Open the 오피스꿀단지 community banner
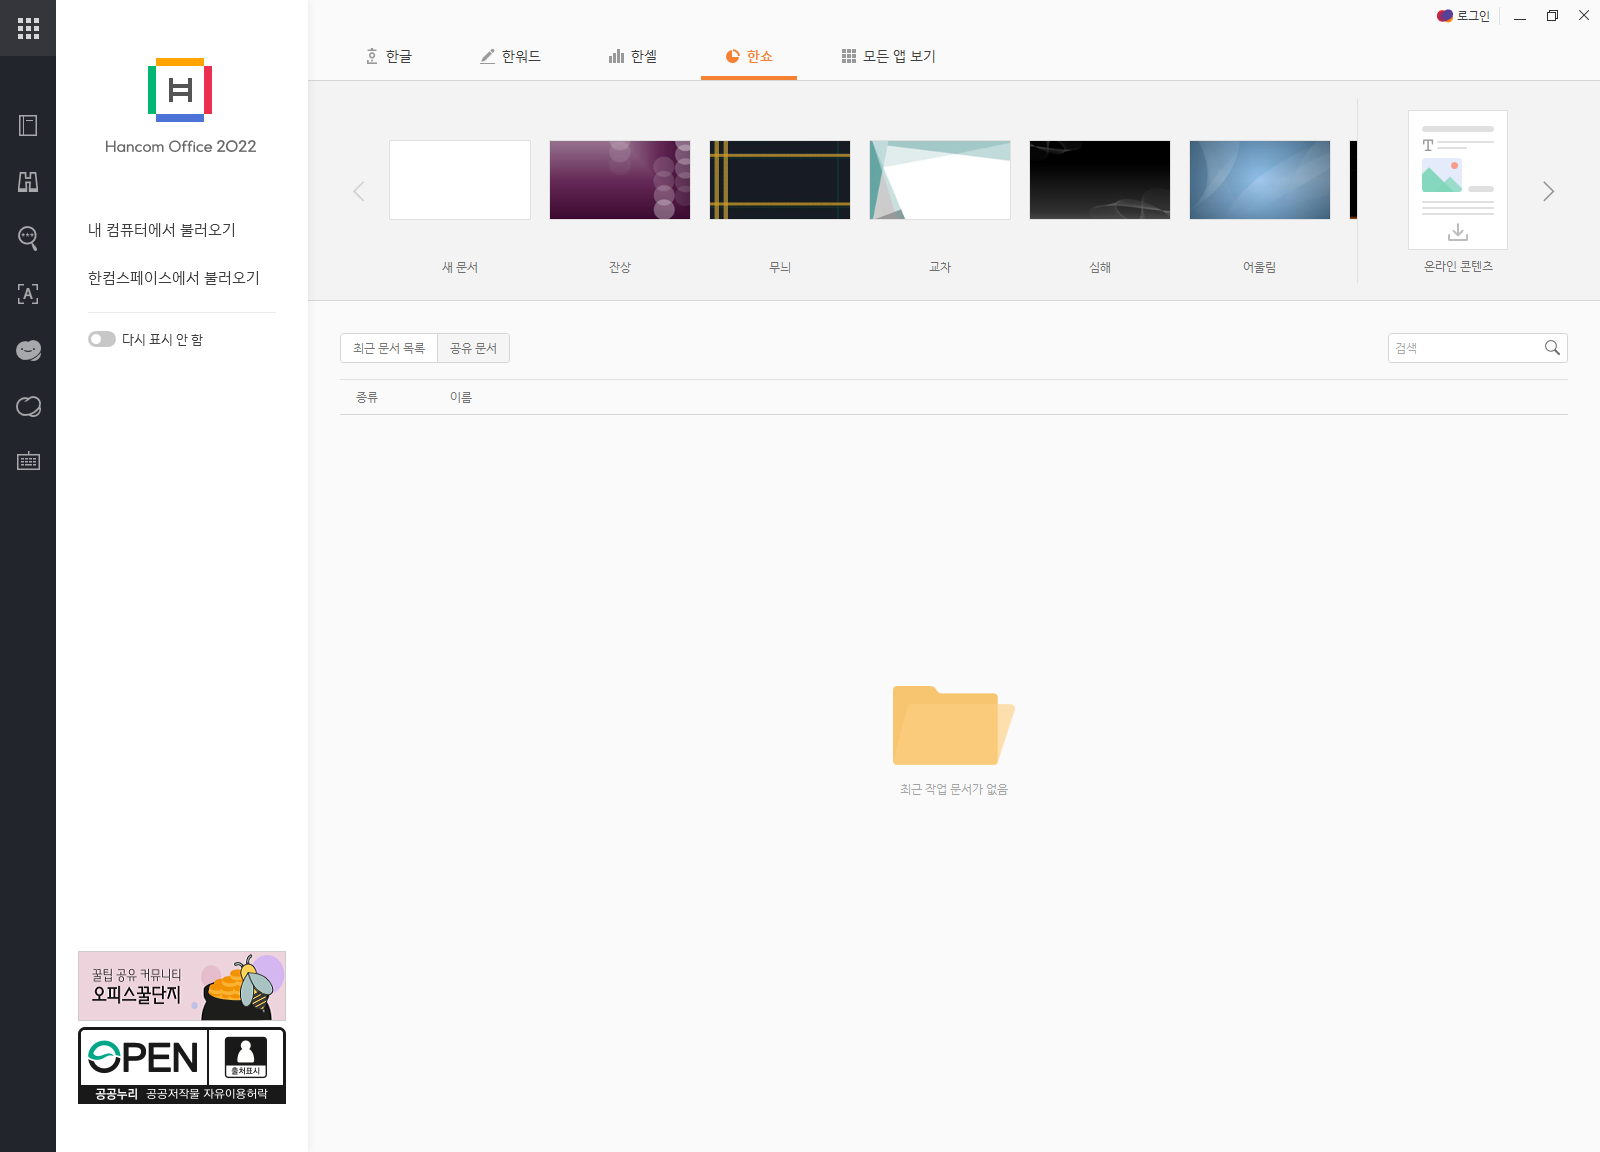 182,986
